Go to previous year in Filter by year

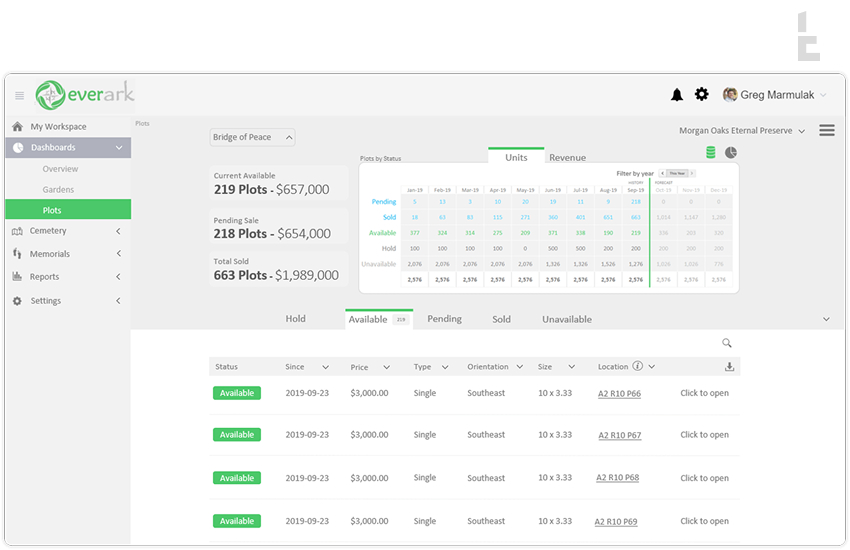(x=662, y=174)
